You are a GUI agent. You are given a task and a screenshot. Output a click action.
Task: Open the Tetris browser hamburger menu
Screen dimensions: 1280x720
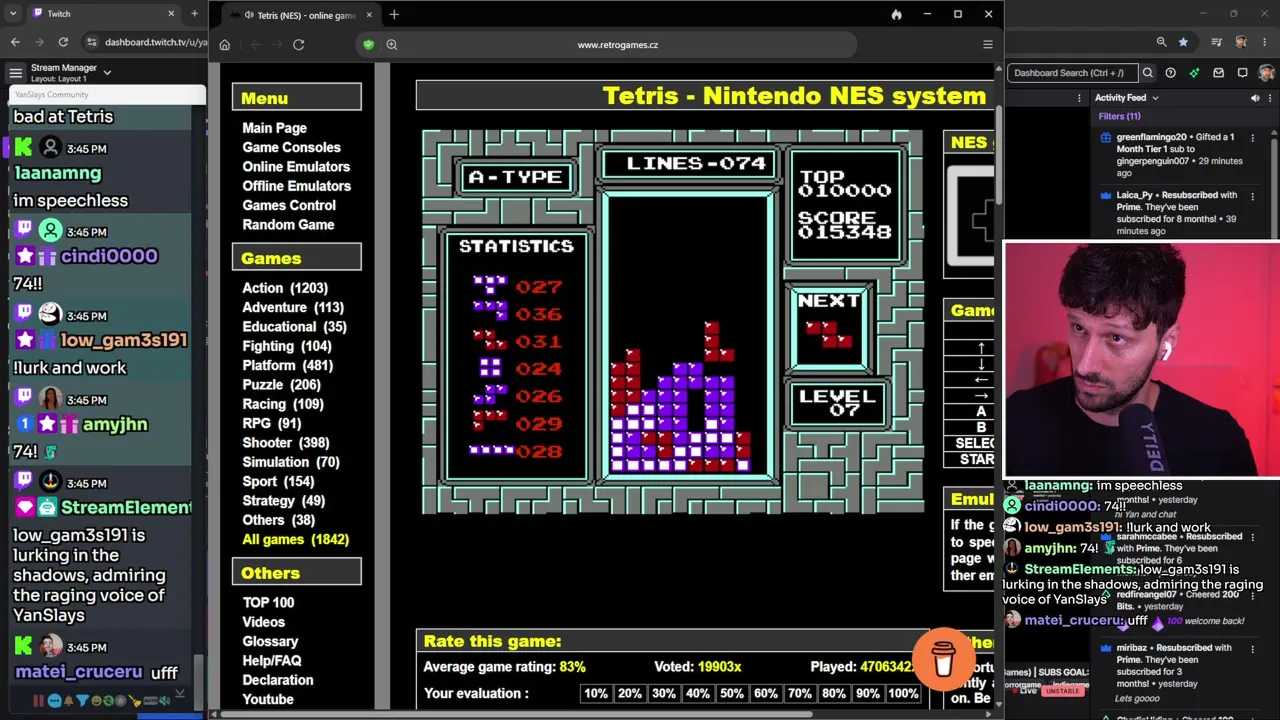(988, 45)
